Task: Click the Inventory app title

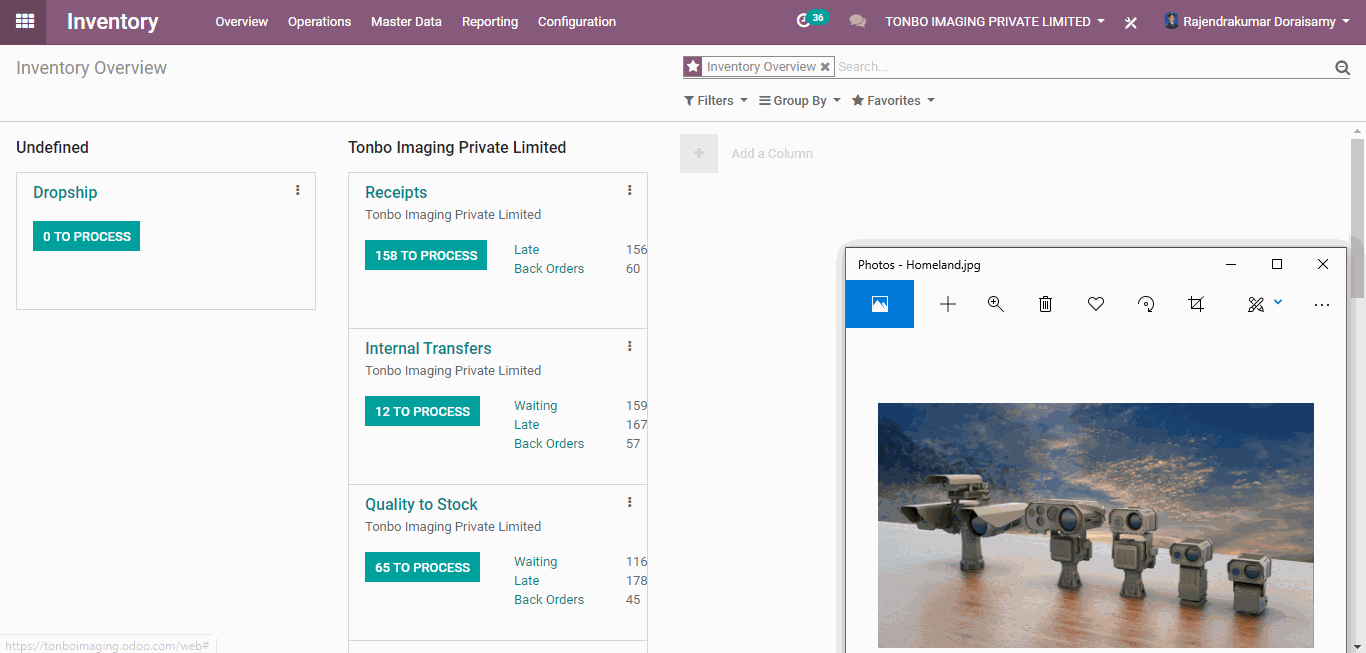Action: (113, 21)
